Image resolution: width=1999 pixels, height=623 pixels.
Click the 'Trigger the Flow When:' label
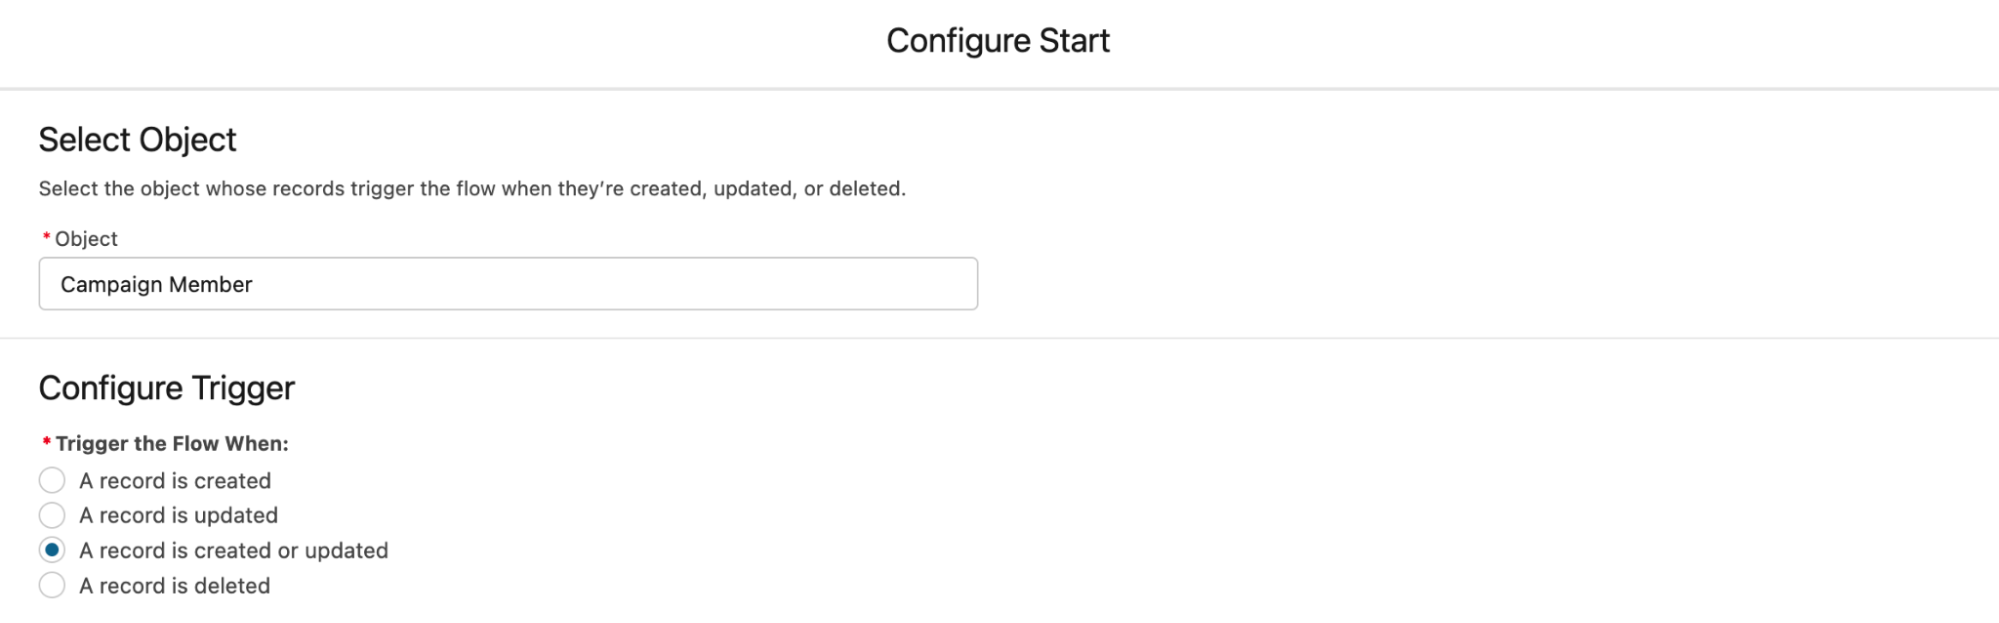(172, 444)
